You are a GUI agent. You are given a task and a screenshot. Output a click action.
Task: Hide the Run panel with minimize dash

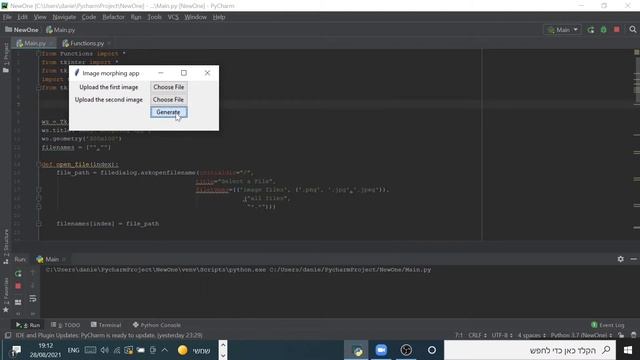coord(633,259)
